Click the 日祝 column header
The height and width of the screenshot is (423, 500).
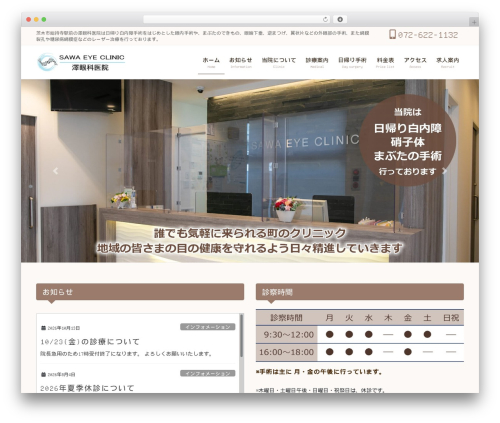[x=451, y=318]
